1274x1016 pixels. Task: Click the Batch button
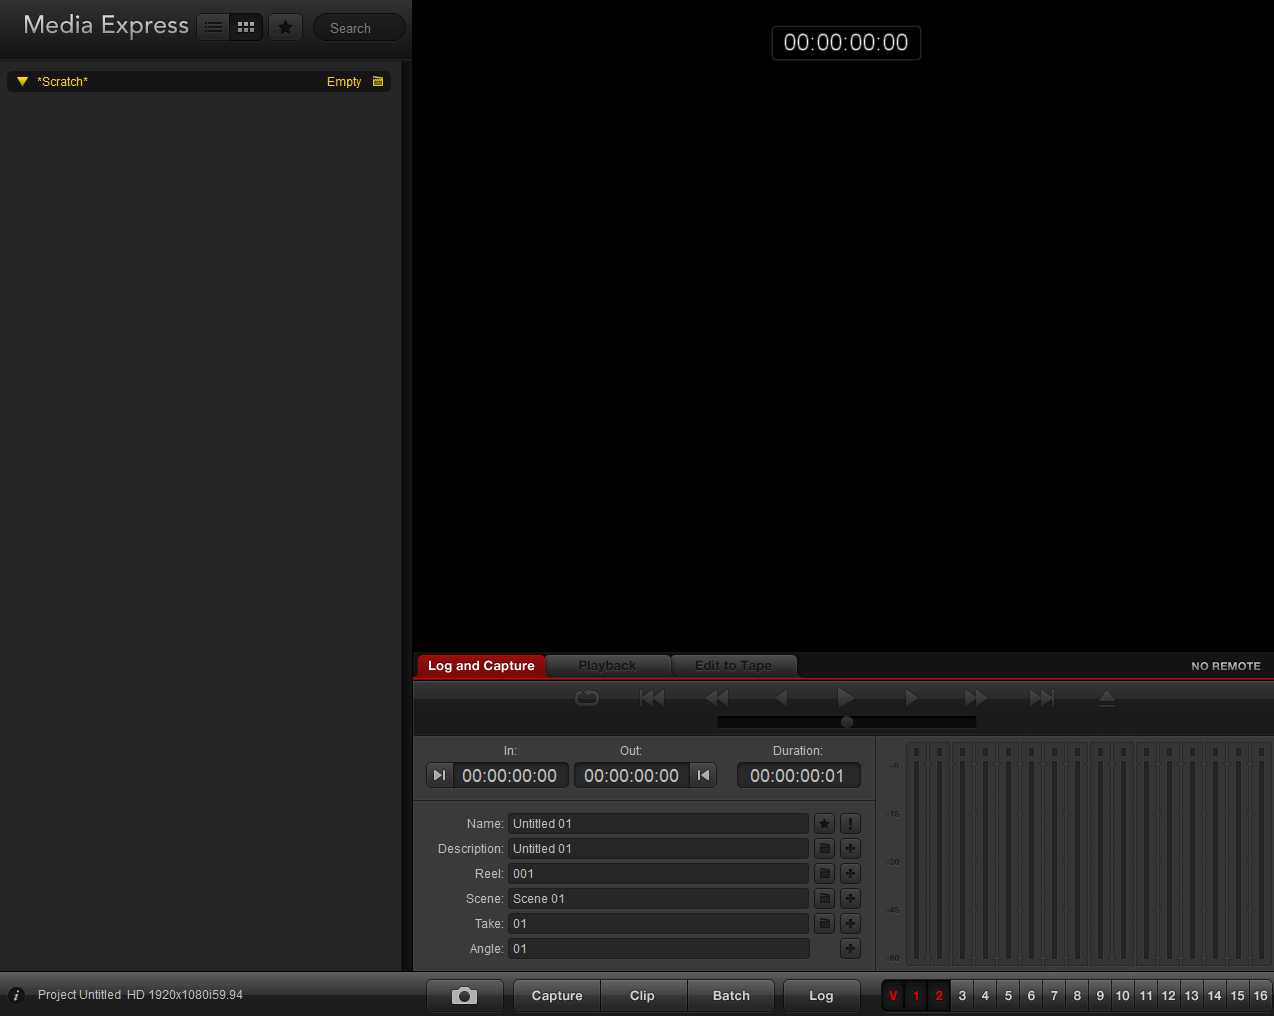[731, 996]
